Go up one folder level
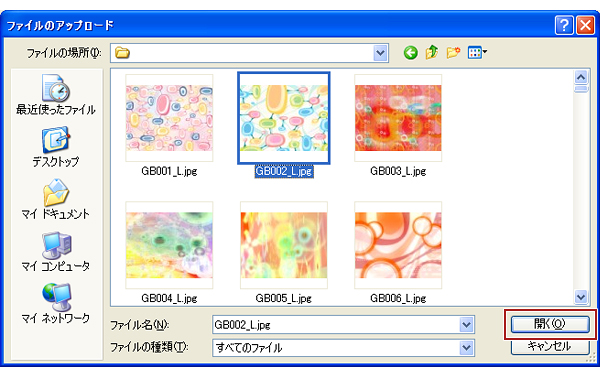The image size is (600, 385). [432, 52]
